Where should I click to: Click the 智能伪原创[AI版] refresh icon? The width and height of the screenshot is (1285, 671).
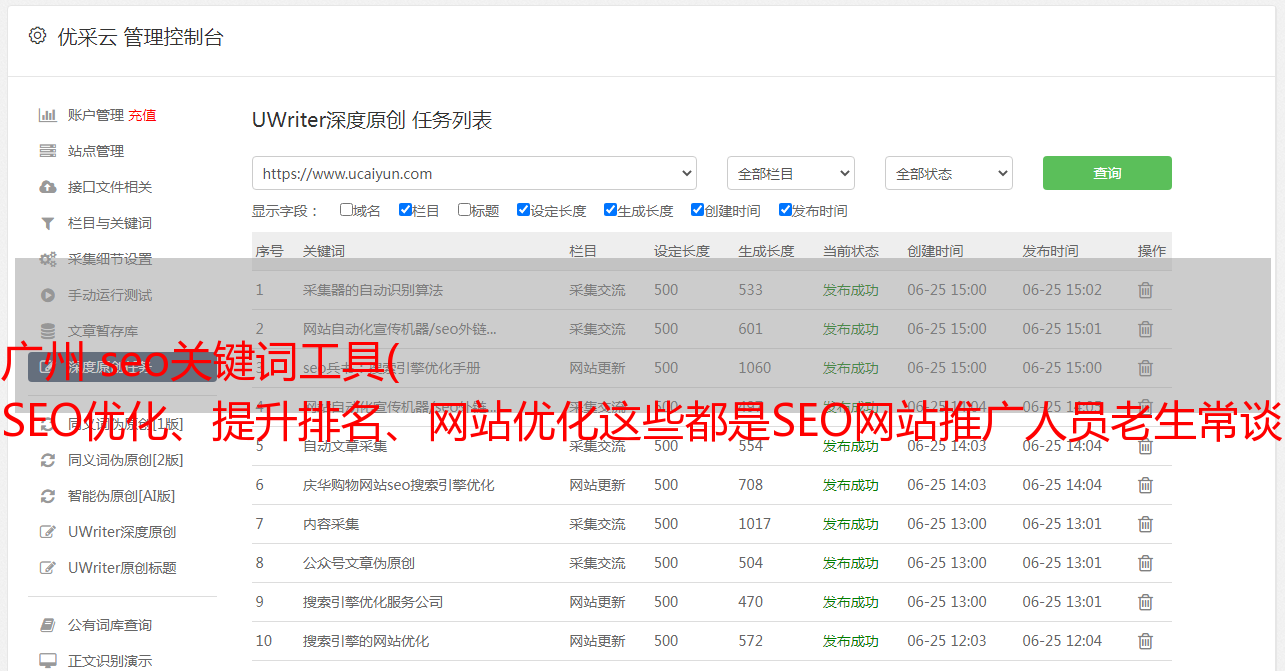tap(47, 496)
